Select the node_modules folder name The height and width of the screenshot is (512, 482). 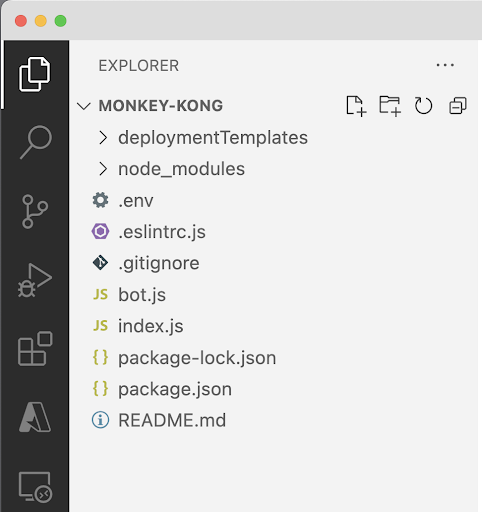click(182, 169)
